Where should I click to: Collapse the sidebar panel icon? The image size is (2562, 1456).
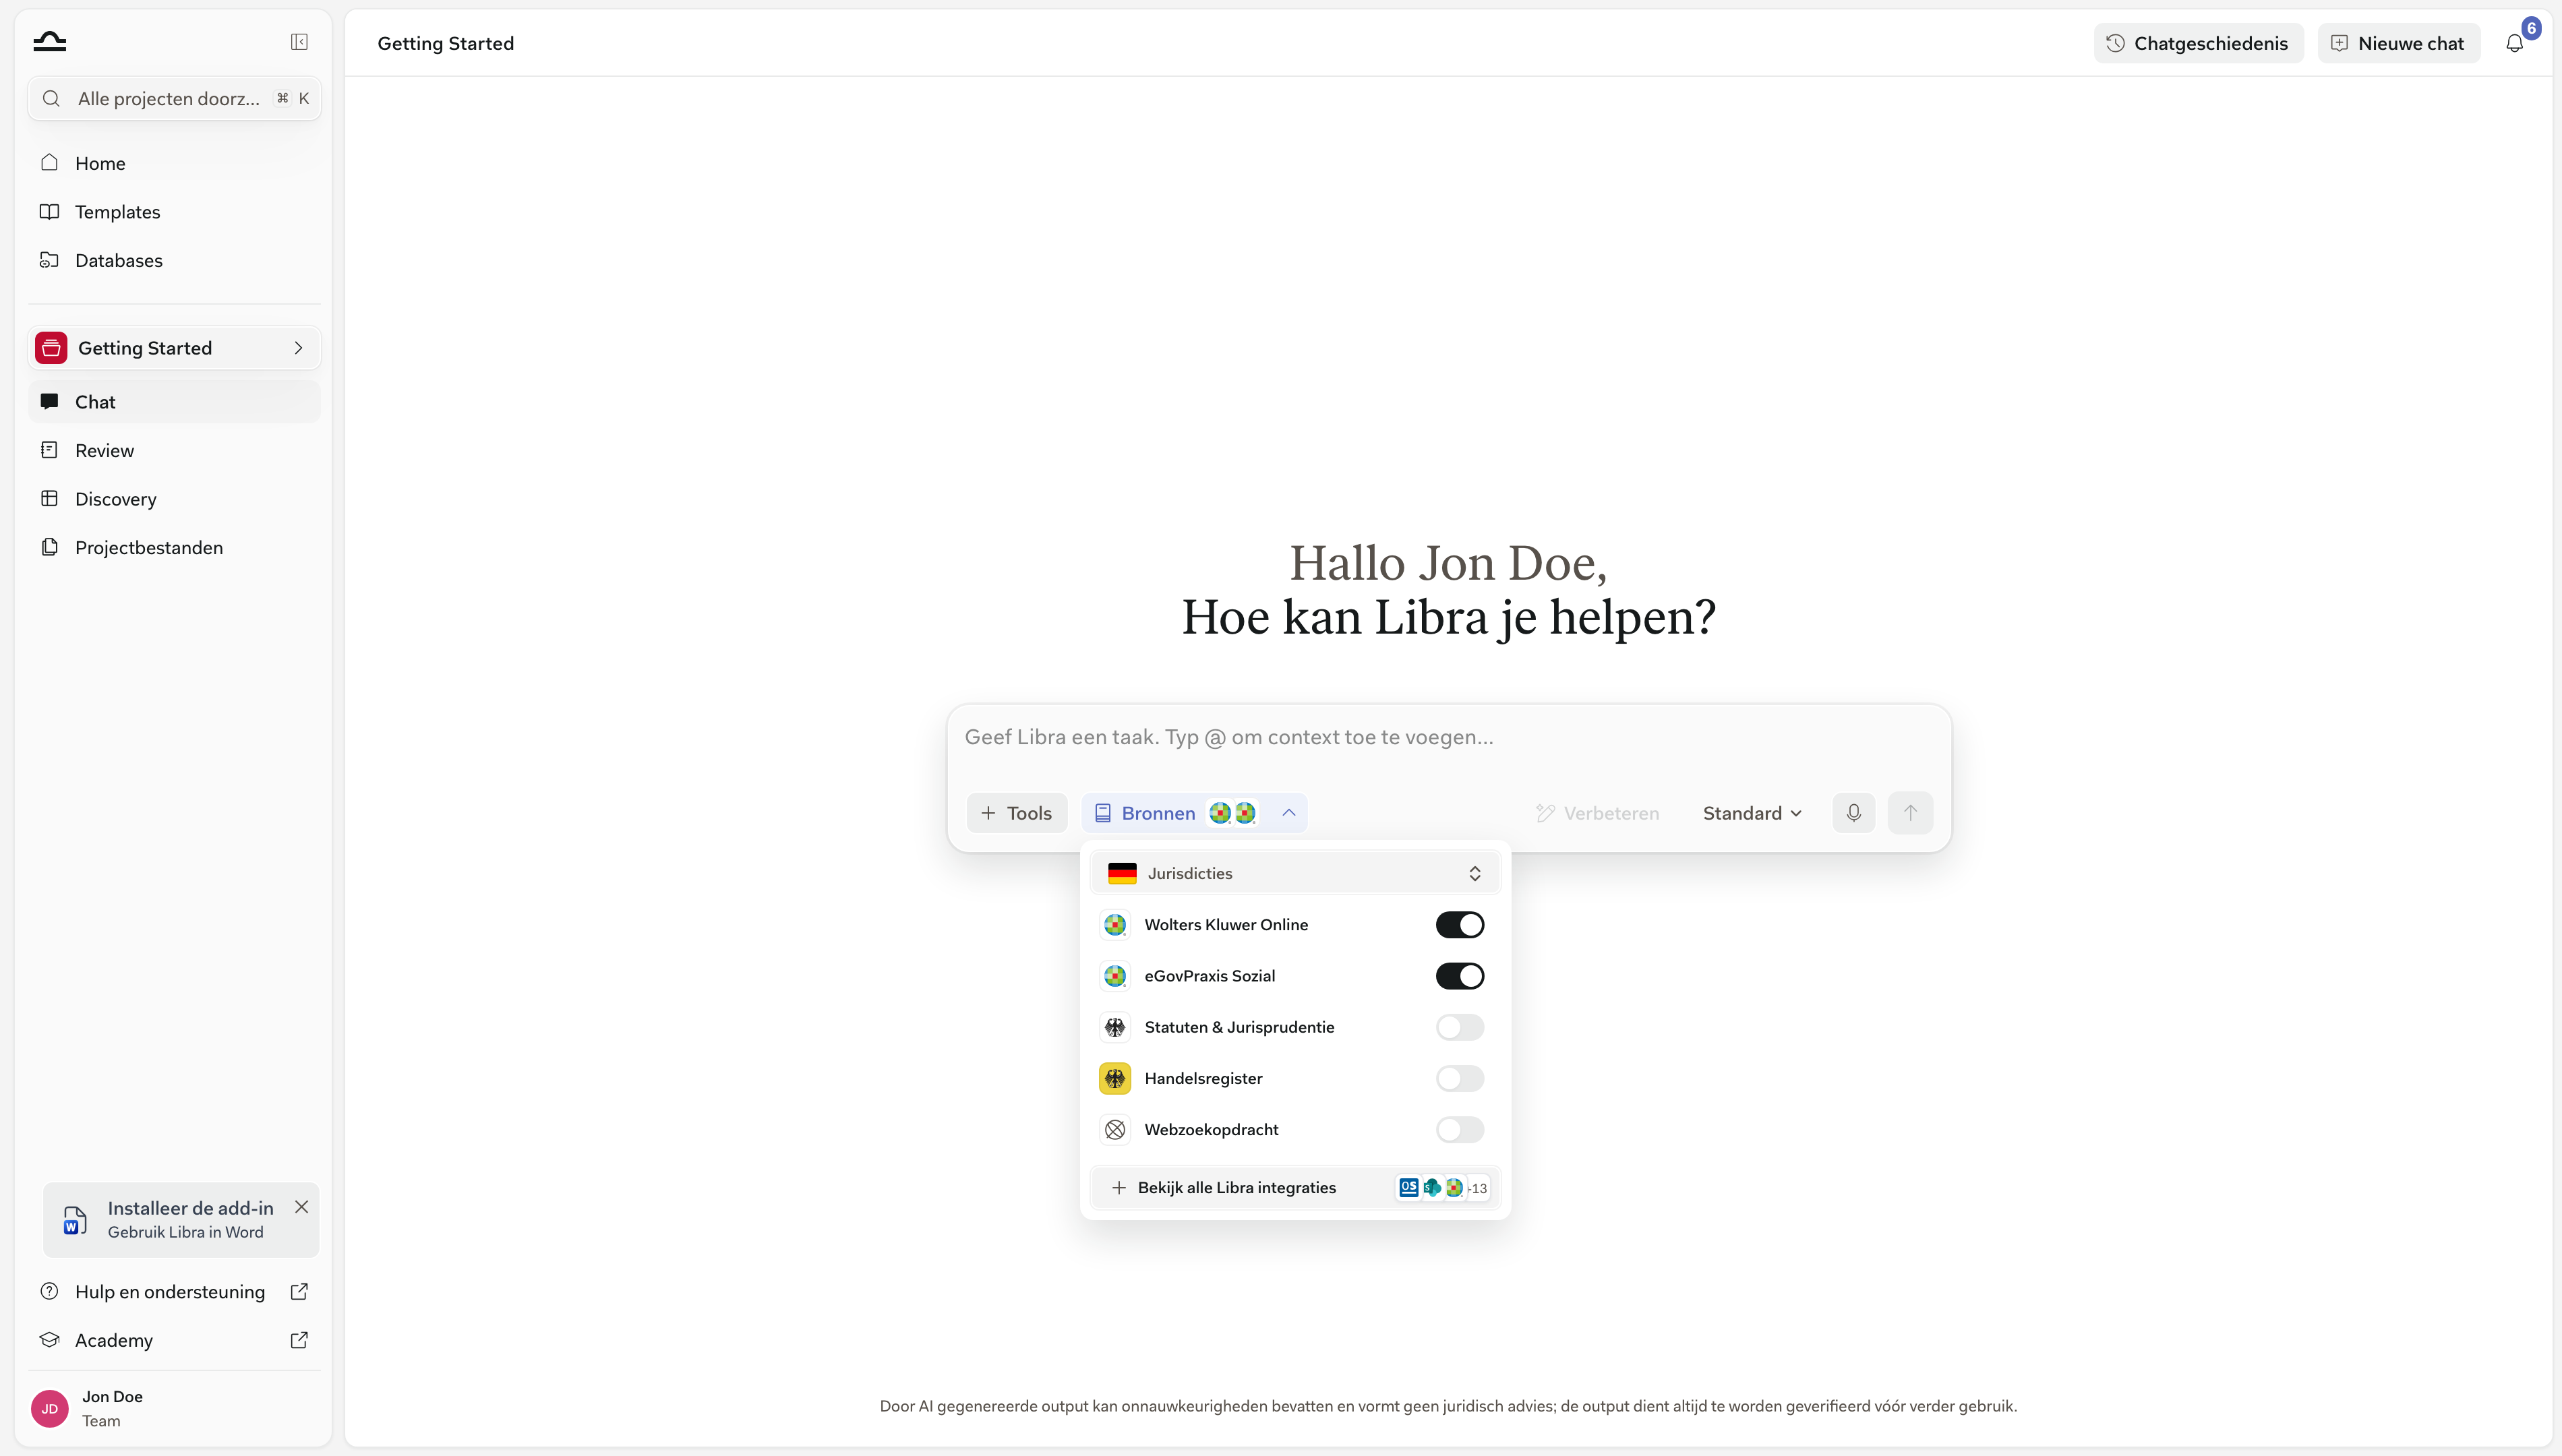(299, 42)
